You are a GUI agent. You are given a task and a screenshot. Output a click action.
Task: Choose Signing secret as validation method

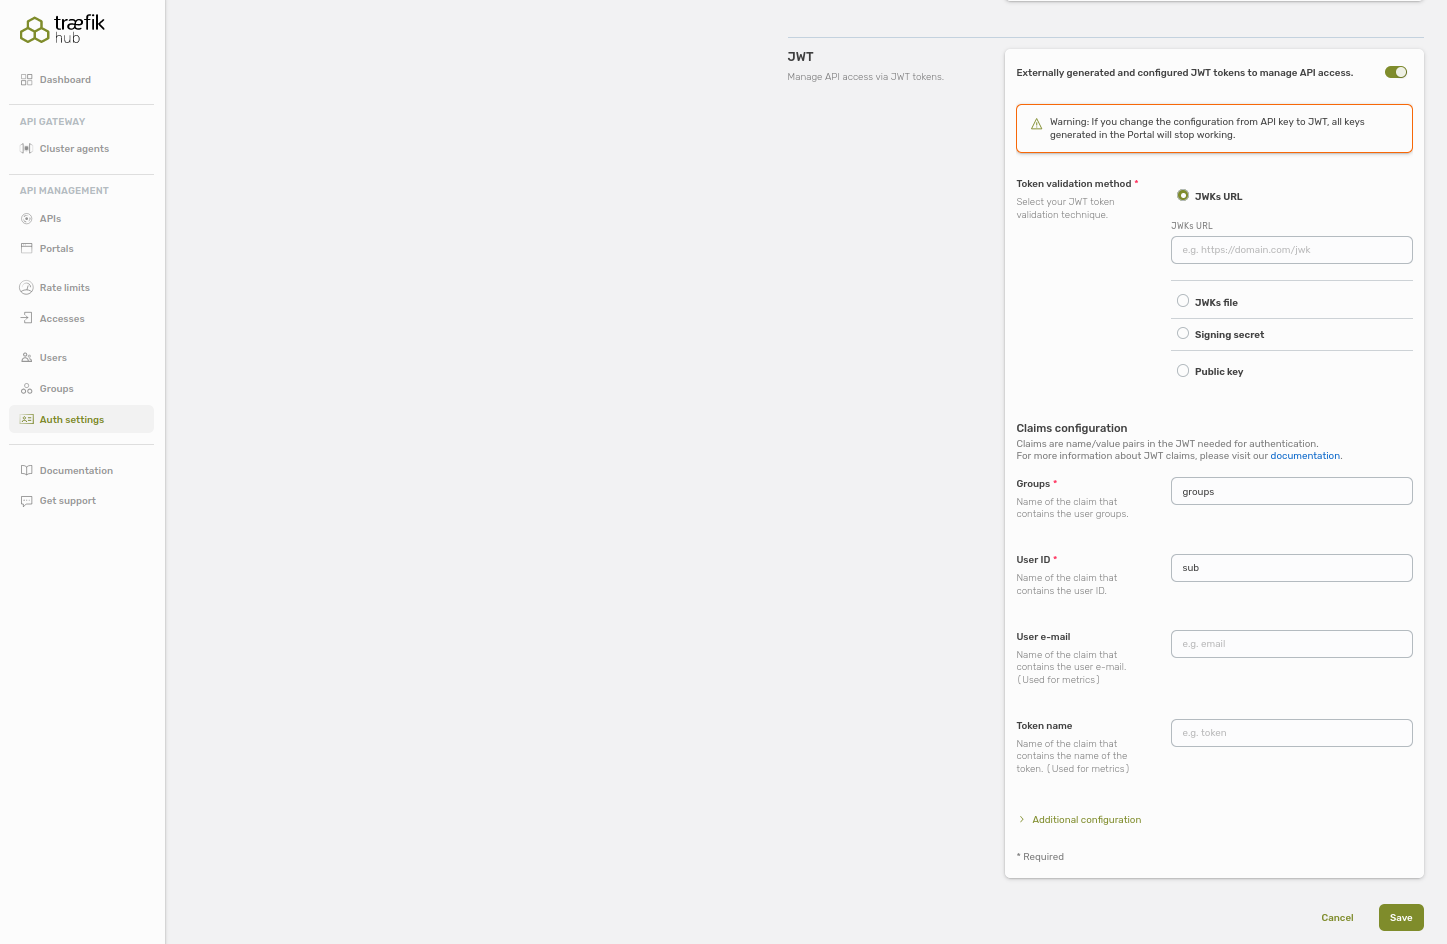(1183, 332)
